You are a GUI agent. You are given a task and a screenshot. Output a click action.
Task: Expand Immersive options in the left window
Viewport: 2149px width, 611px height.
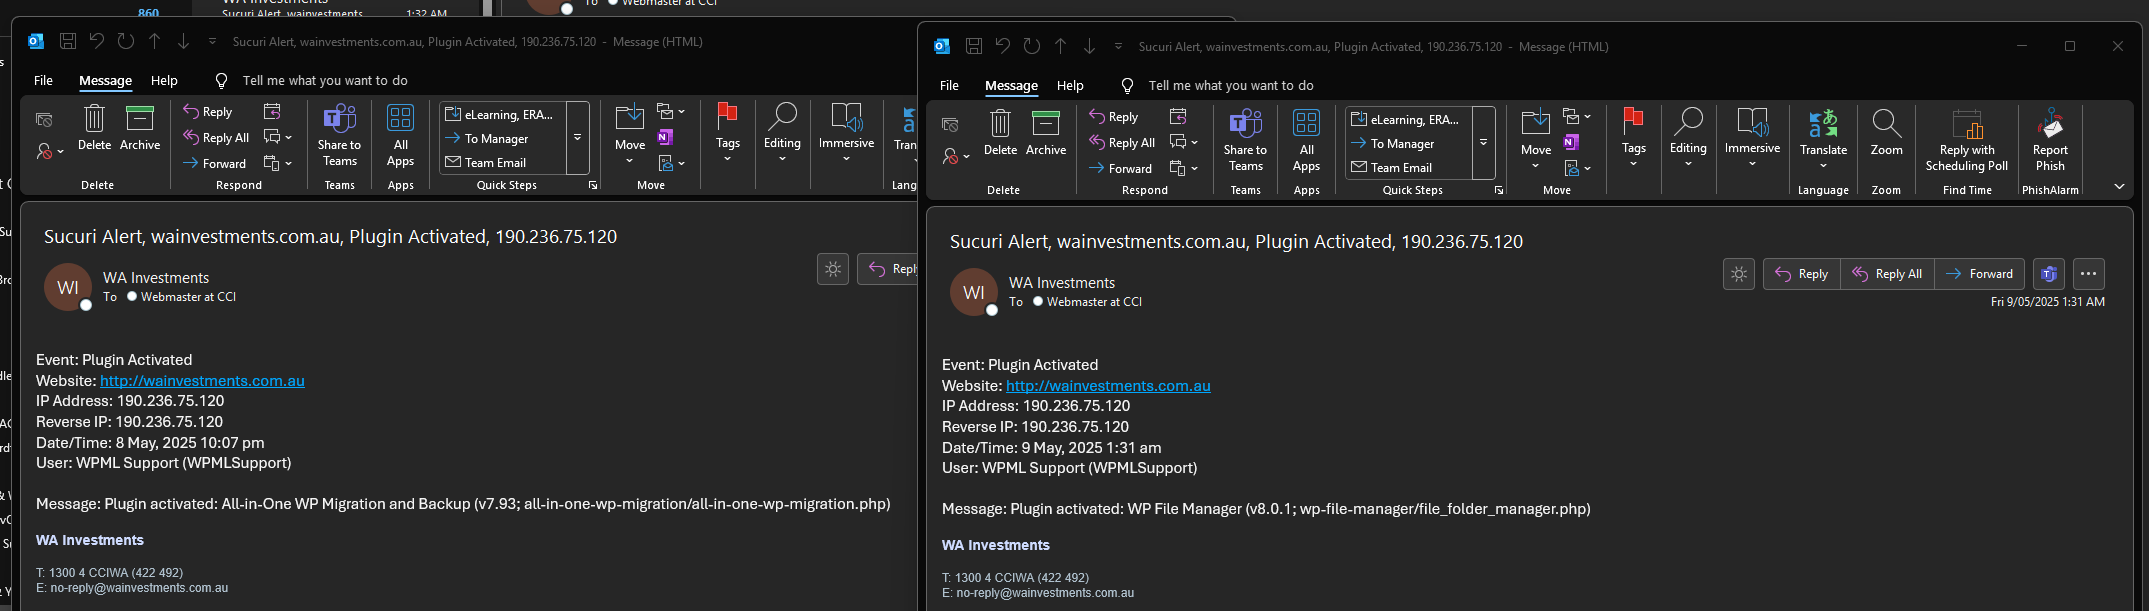[x=846, y=133]
